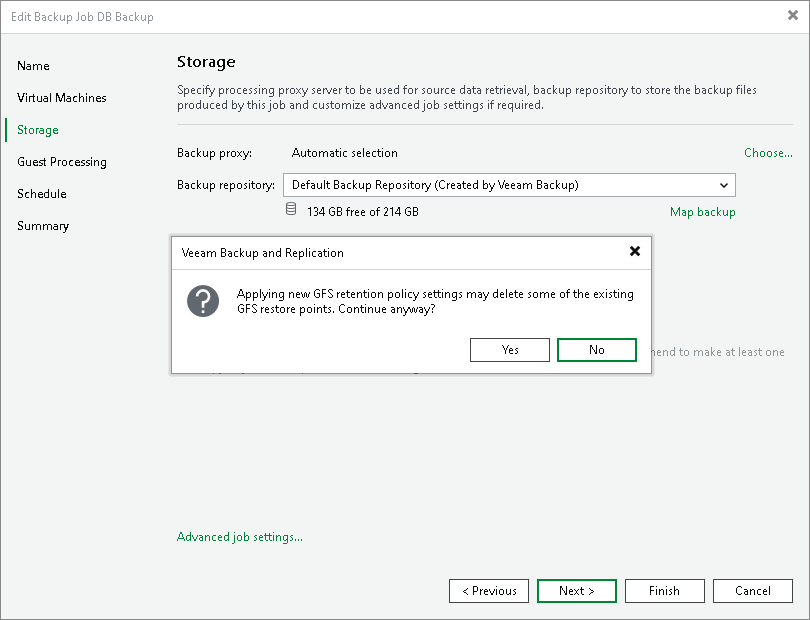Screen dimensions: 810x620
Task: Click the 'Backup proxy:' label
Action: 214,153
